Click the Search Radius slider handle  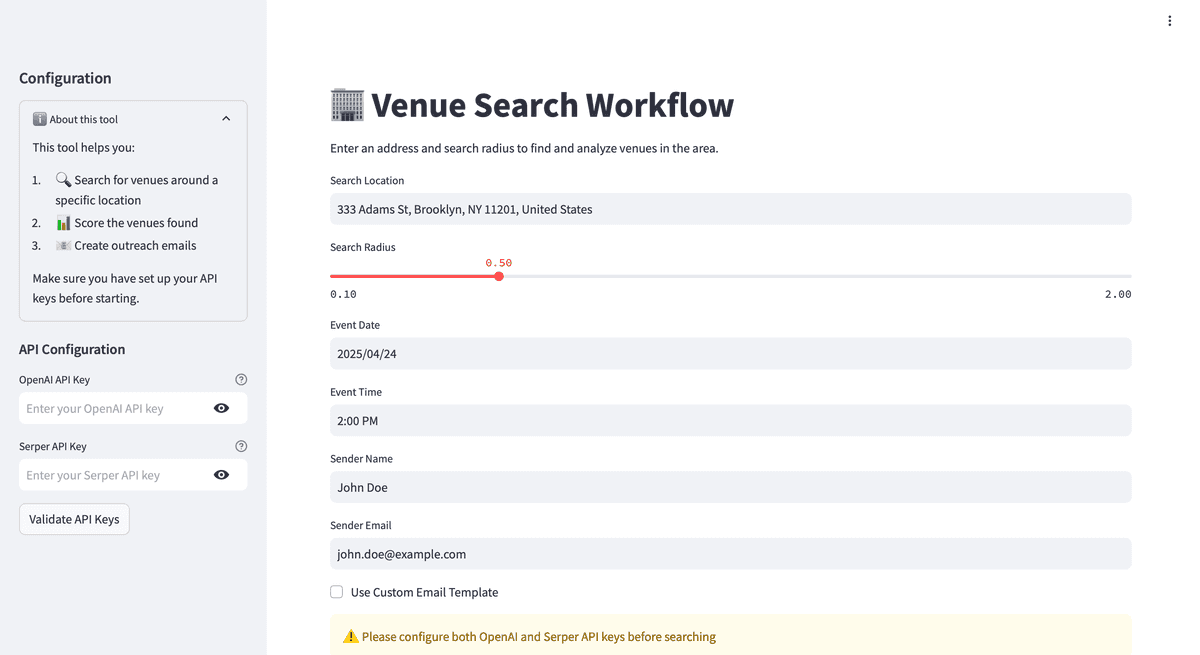pyautogui.click(x=499, y=276)
